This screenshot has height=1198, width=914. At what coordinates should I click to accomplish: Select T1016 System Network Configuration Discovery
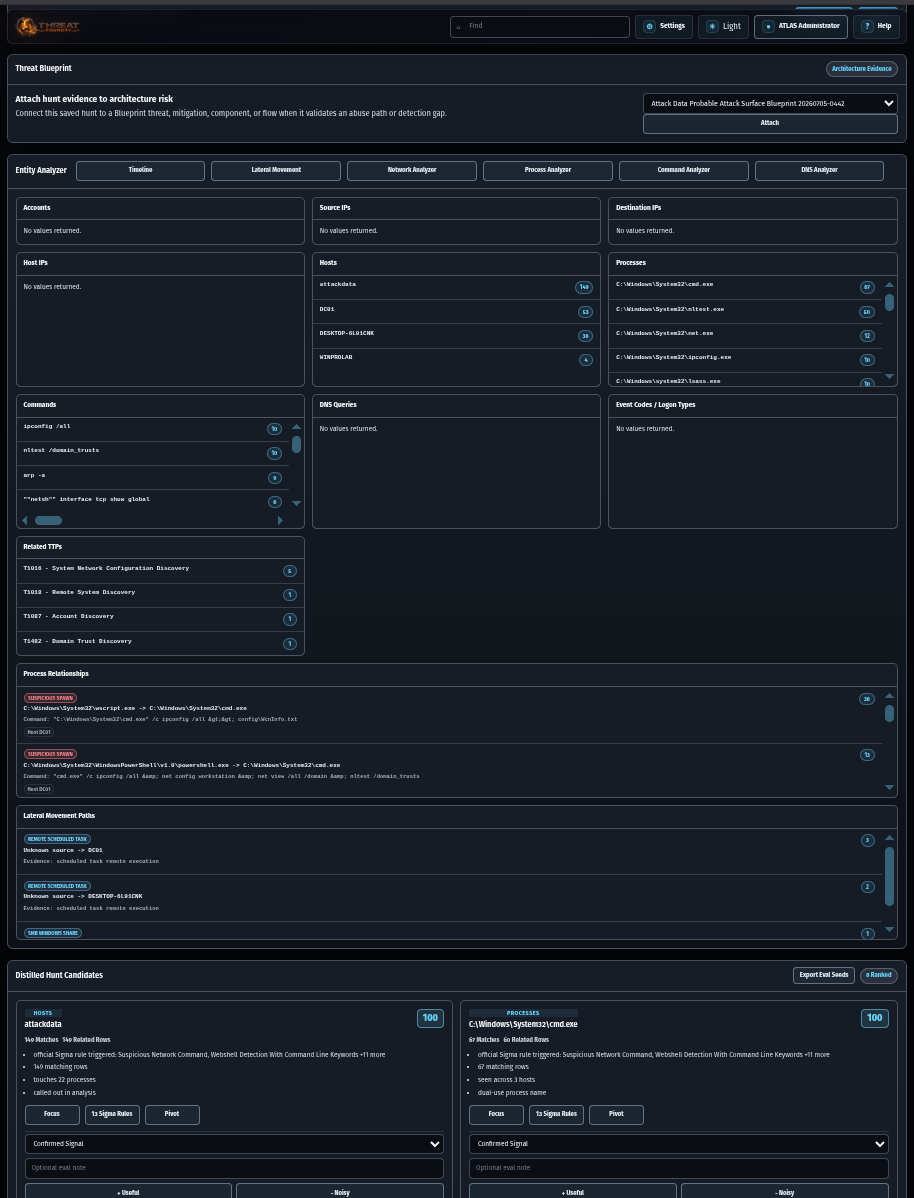(160, 571)
